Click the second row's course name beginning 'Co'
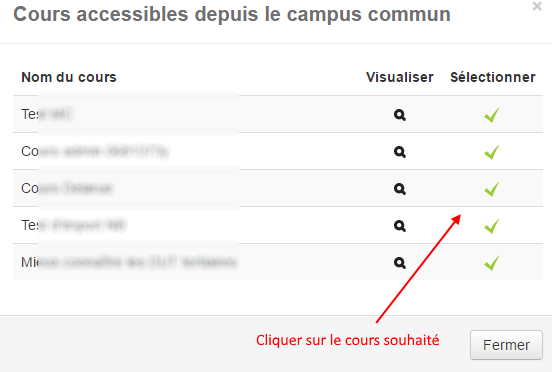552x372 pixels. tap(95, 151)
